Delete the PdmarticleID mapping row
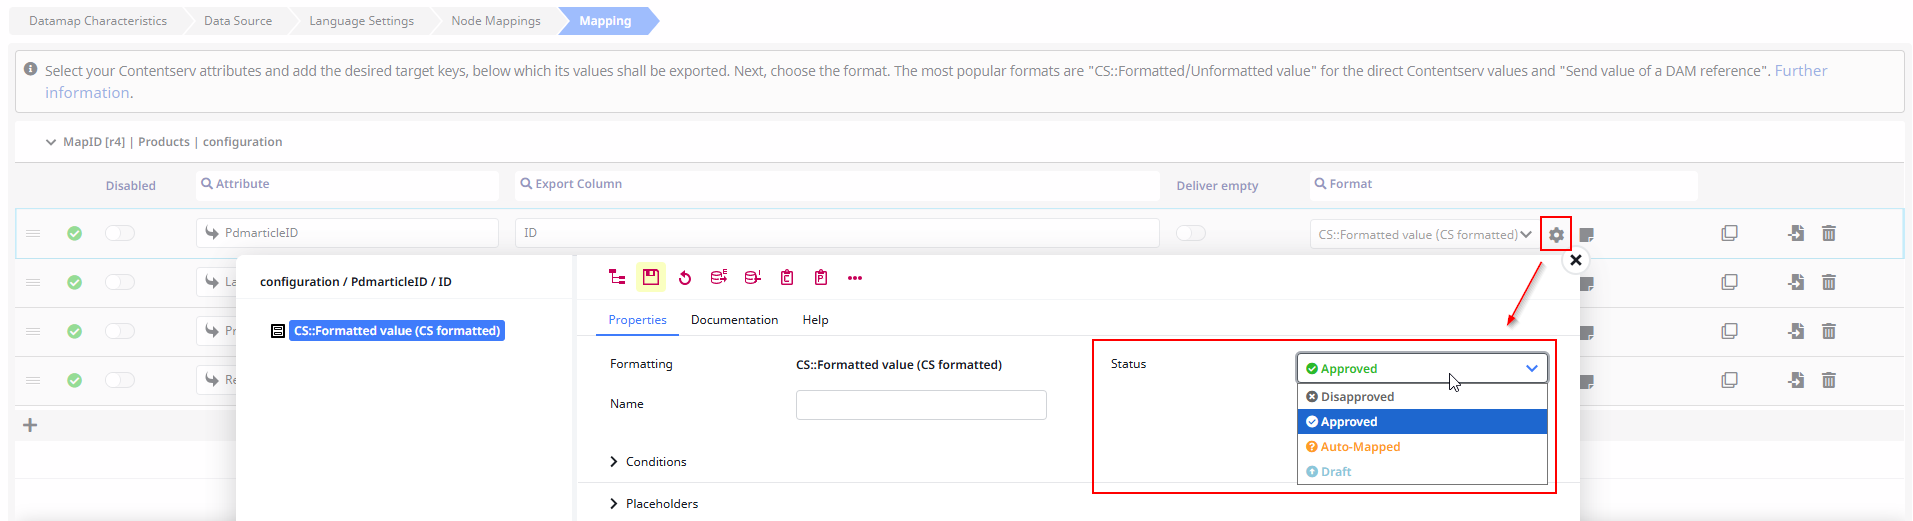 pos(1829,233)
